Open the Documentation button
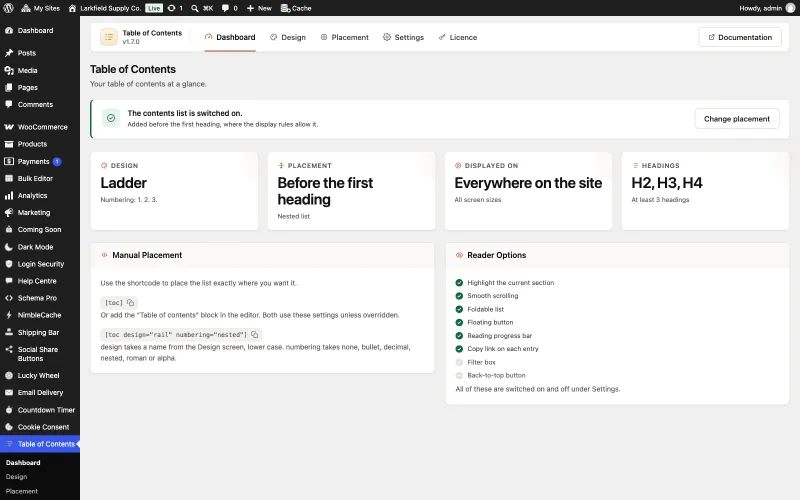Viewport: 800px width, 500px height. coord(740,37)
